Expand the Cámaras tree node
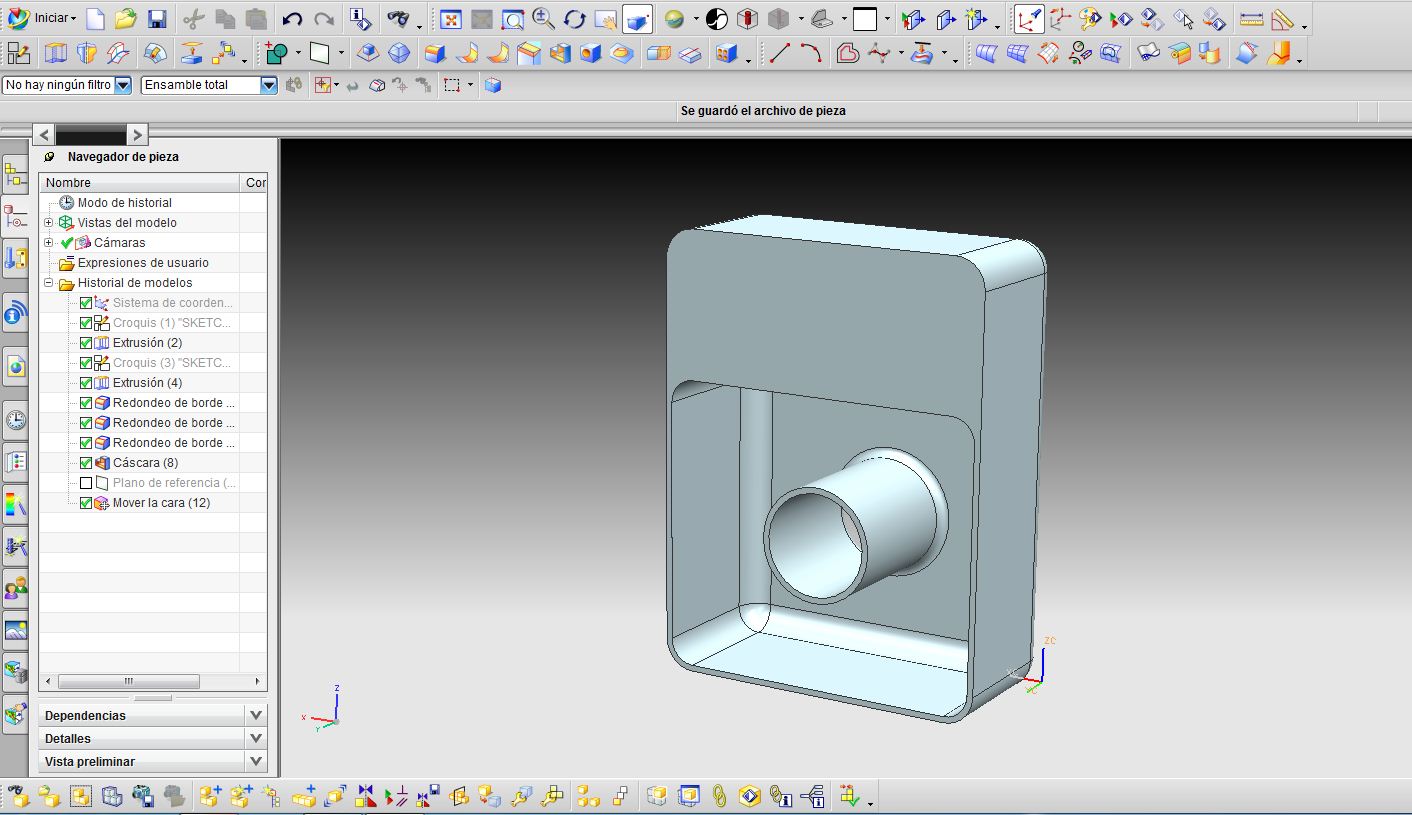 48,242
